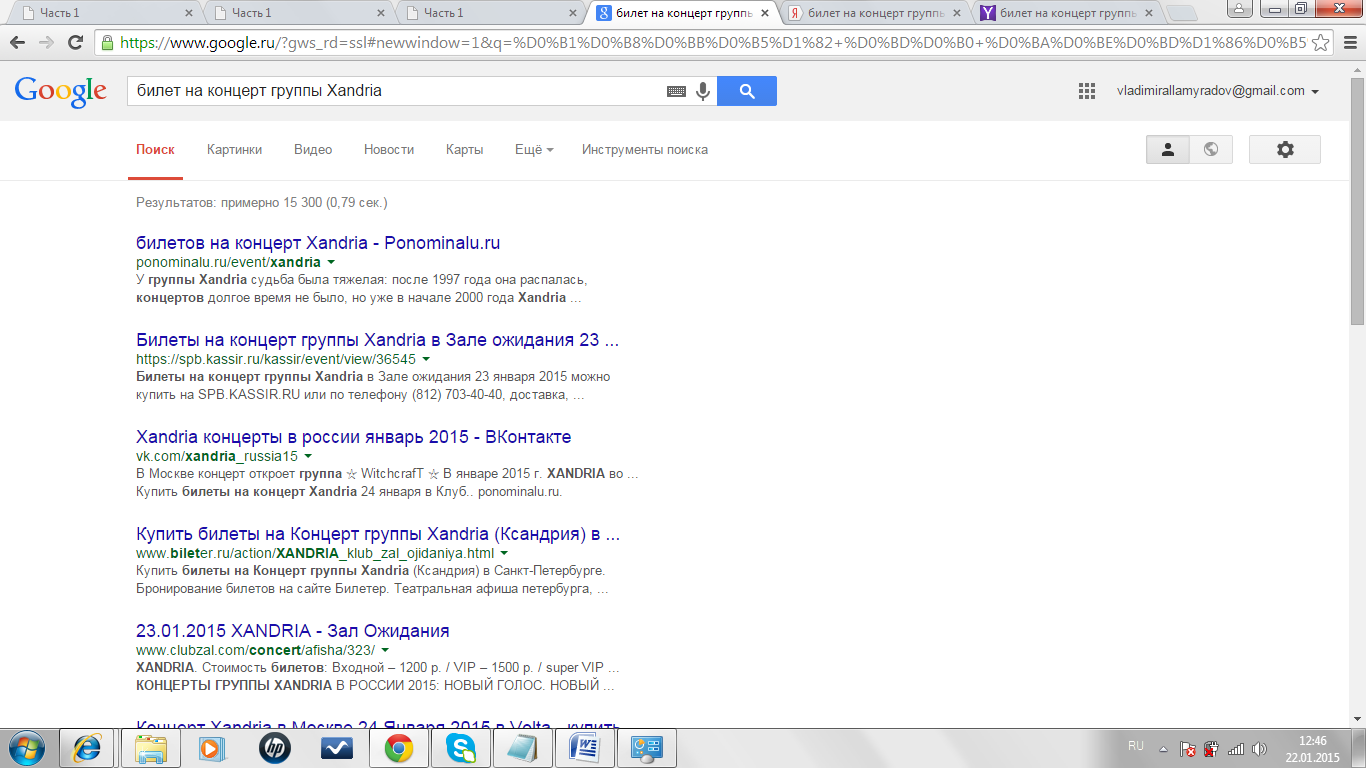Open Xandria концерты в россии ВКонтакте result

[353, 437]
